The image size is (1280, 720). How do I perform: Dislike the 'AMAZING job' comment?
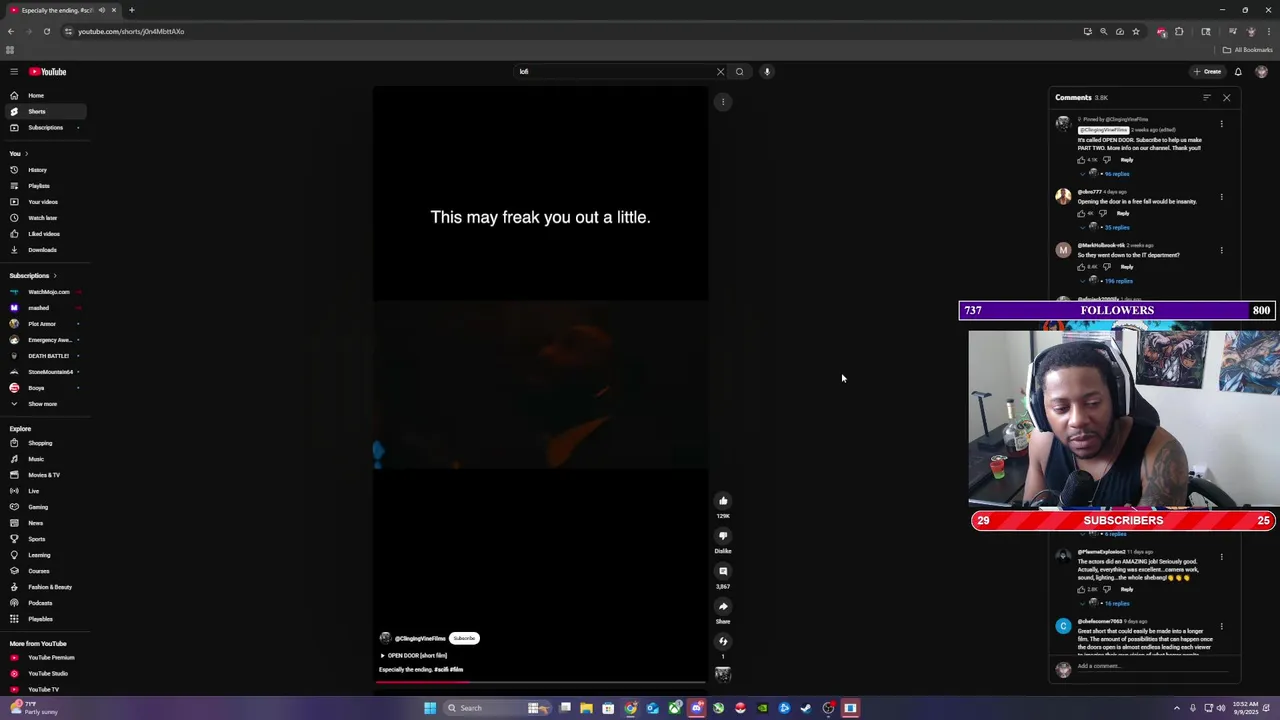coord(1106,589)
